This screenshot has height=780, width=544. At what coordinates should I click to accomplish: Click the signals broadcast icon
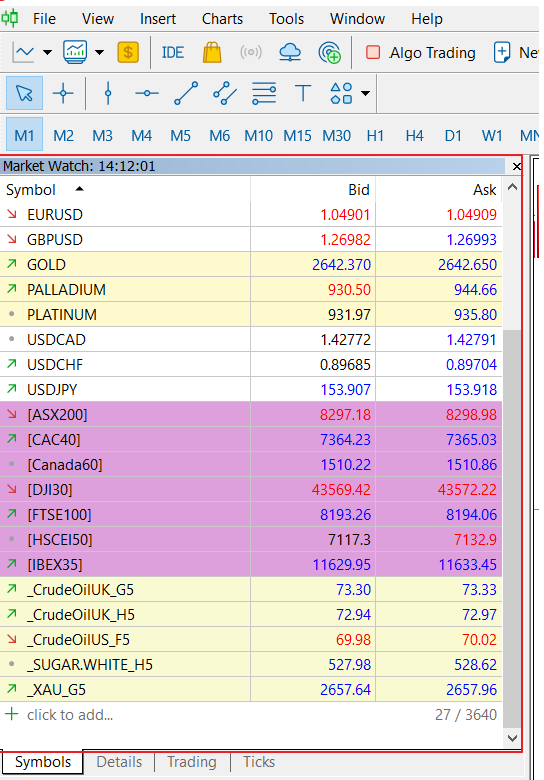[x=251, y=52]
